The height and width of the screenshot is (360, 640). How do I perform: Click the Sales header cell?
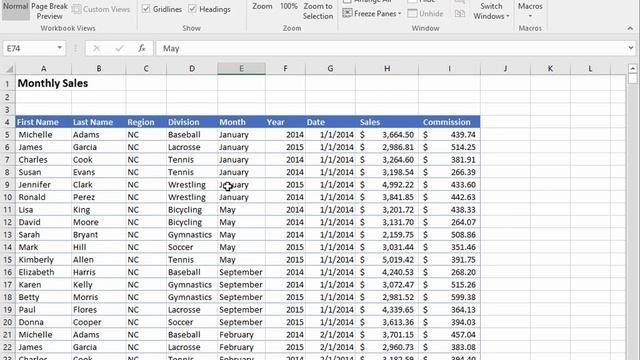click(387, 122)
